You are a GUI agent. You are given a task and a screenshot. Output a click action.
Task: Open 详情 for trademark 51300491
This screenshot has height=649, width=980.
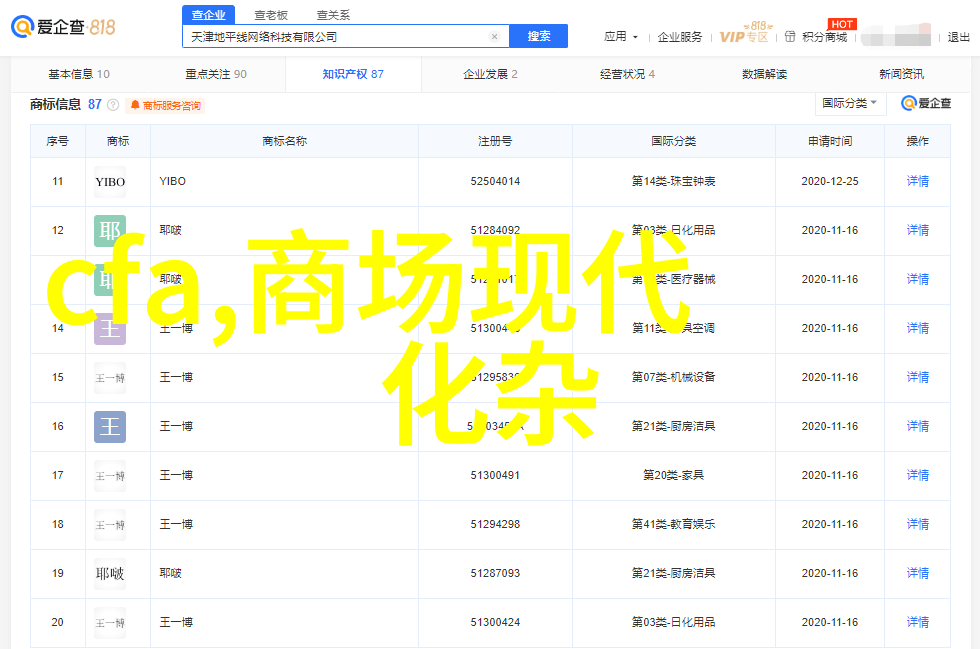[918, 475]
